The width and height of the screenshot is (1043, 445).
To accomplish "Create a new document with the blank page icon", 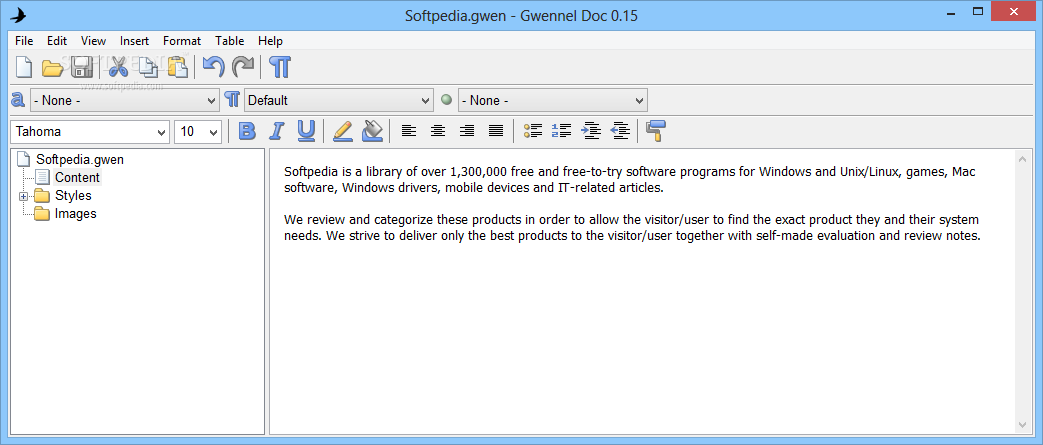I will click(x=24, y=67).
